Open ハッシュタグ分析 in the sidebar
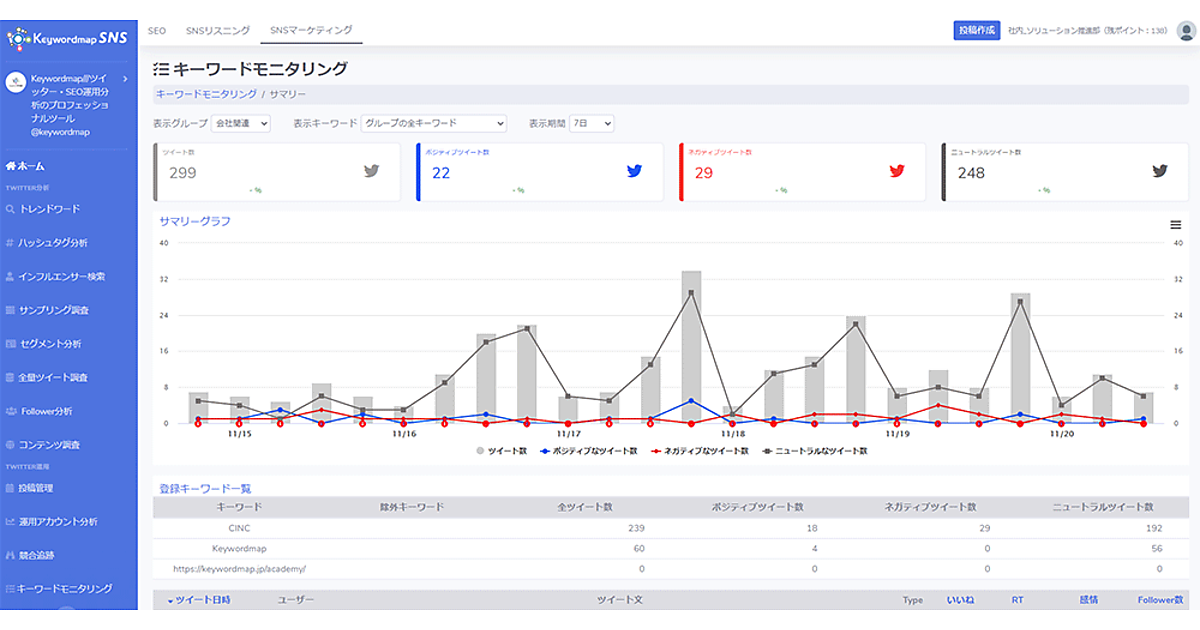Viewport: 1200px width, 630px height. [53, 243]
